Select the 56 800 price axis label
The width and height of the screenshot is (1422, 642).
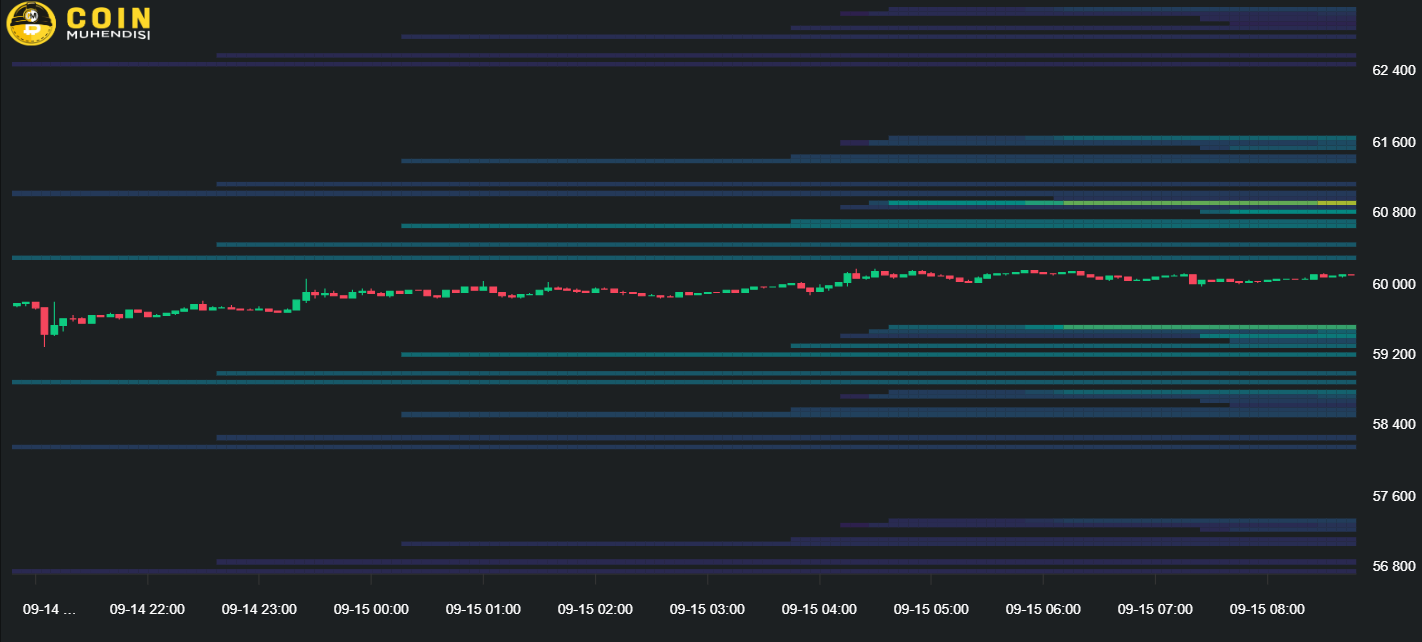point(1393,566)
